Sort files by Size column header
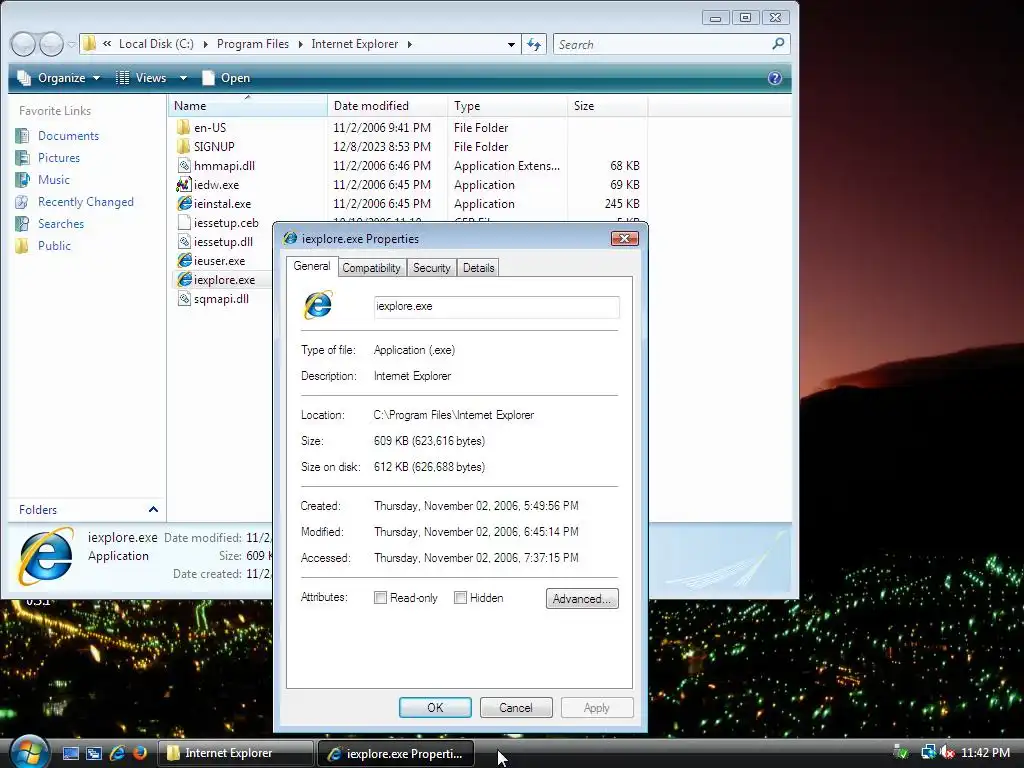1024x768 pixels. pyautogui.click(x=607, y=106)
